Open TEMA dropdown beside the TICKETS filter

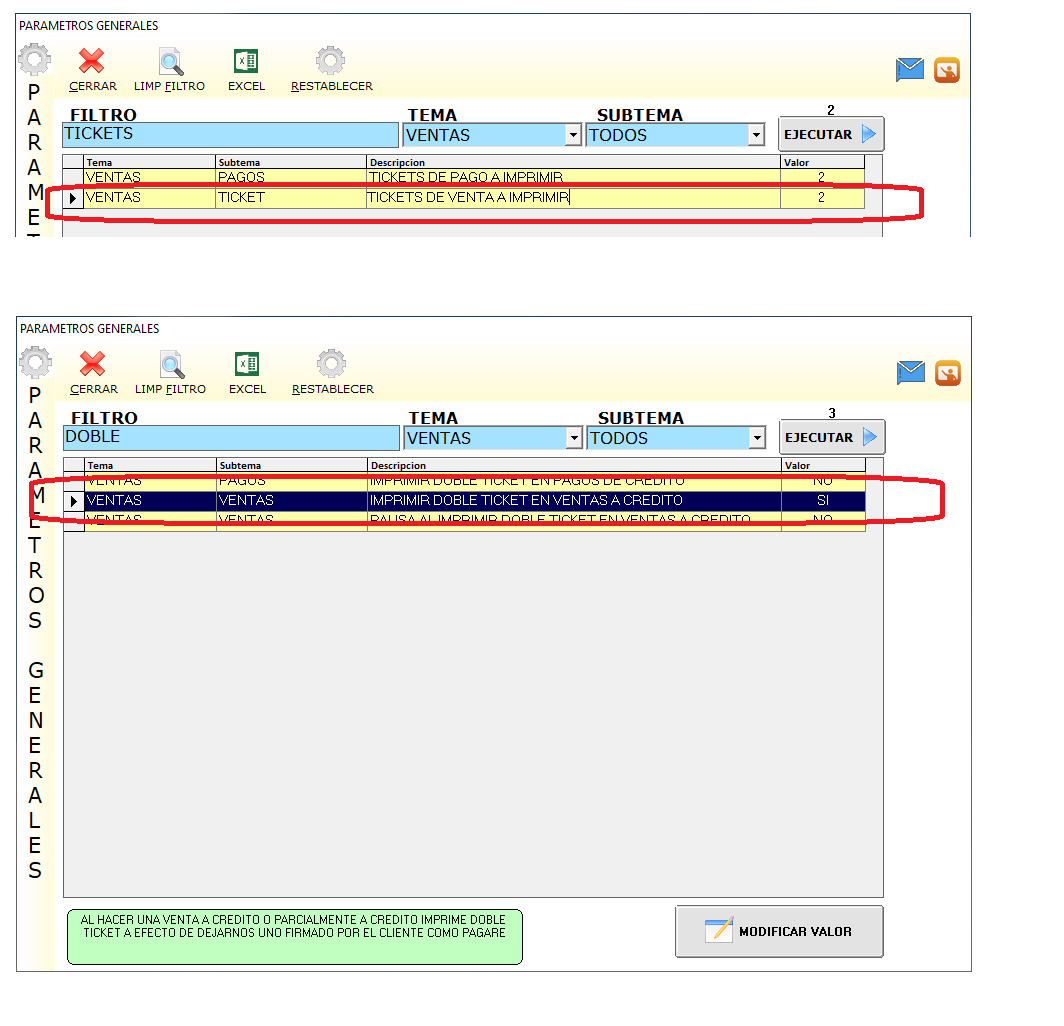pos(572,135)
